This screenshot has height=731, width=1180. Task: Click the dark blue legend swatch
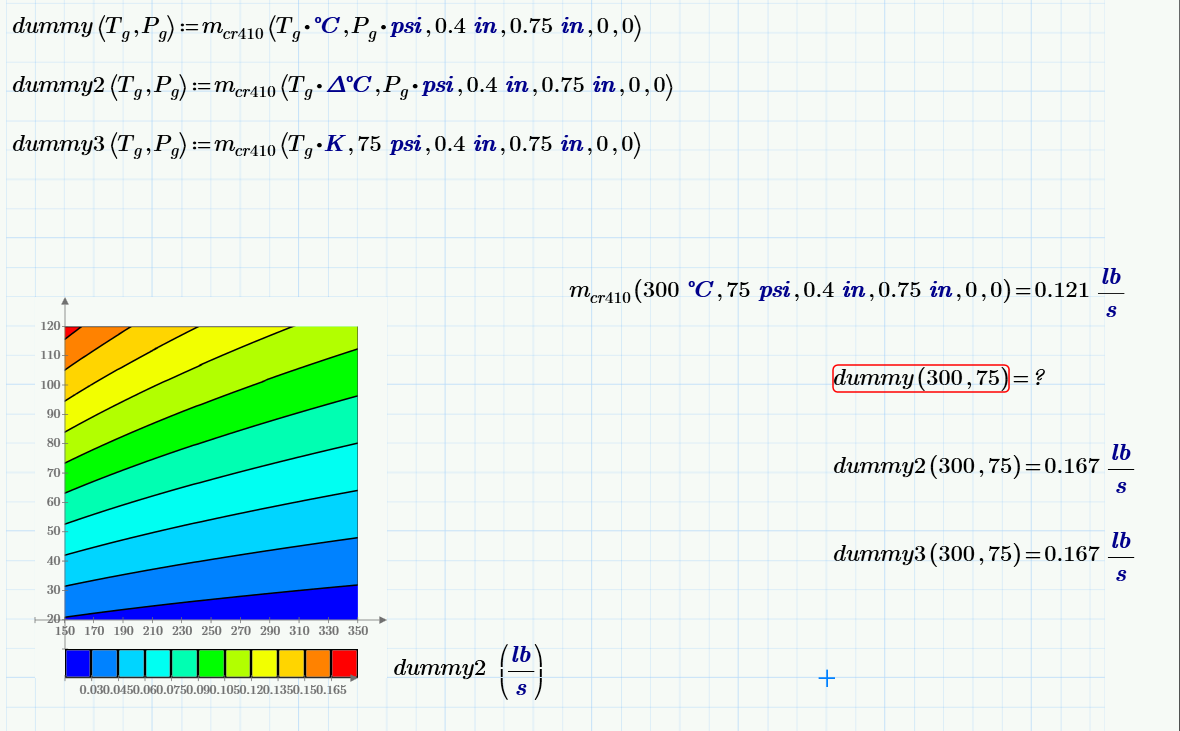tap(78, 663)
